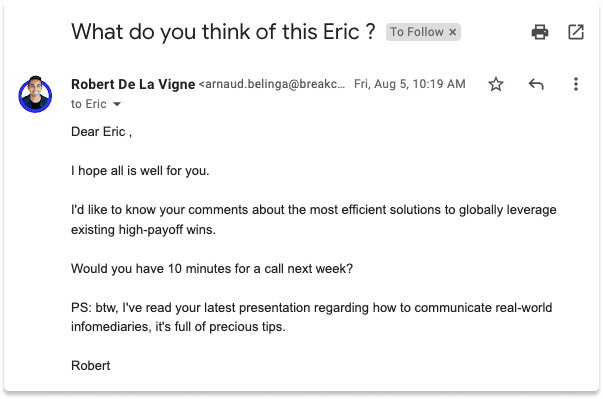
Task: Open the three-dot More options menu
Action: [576, 84]
